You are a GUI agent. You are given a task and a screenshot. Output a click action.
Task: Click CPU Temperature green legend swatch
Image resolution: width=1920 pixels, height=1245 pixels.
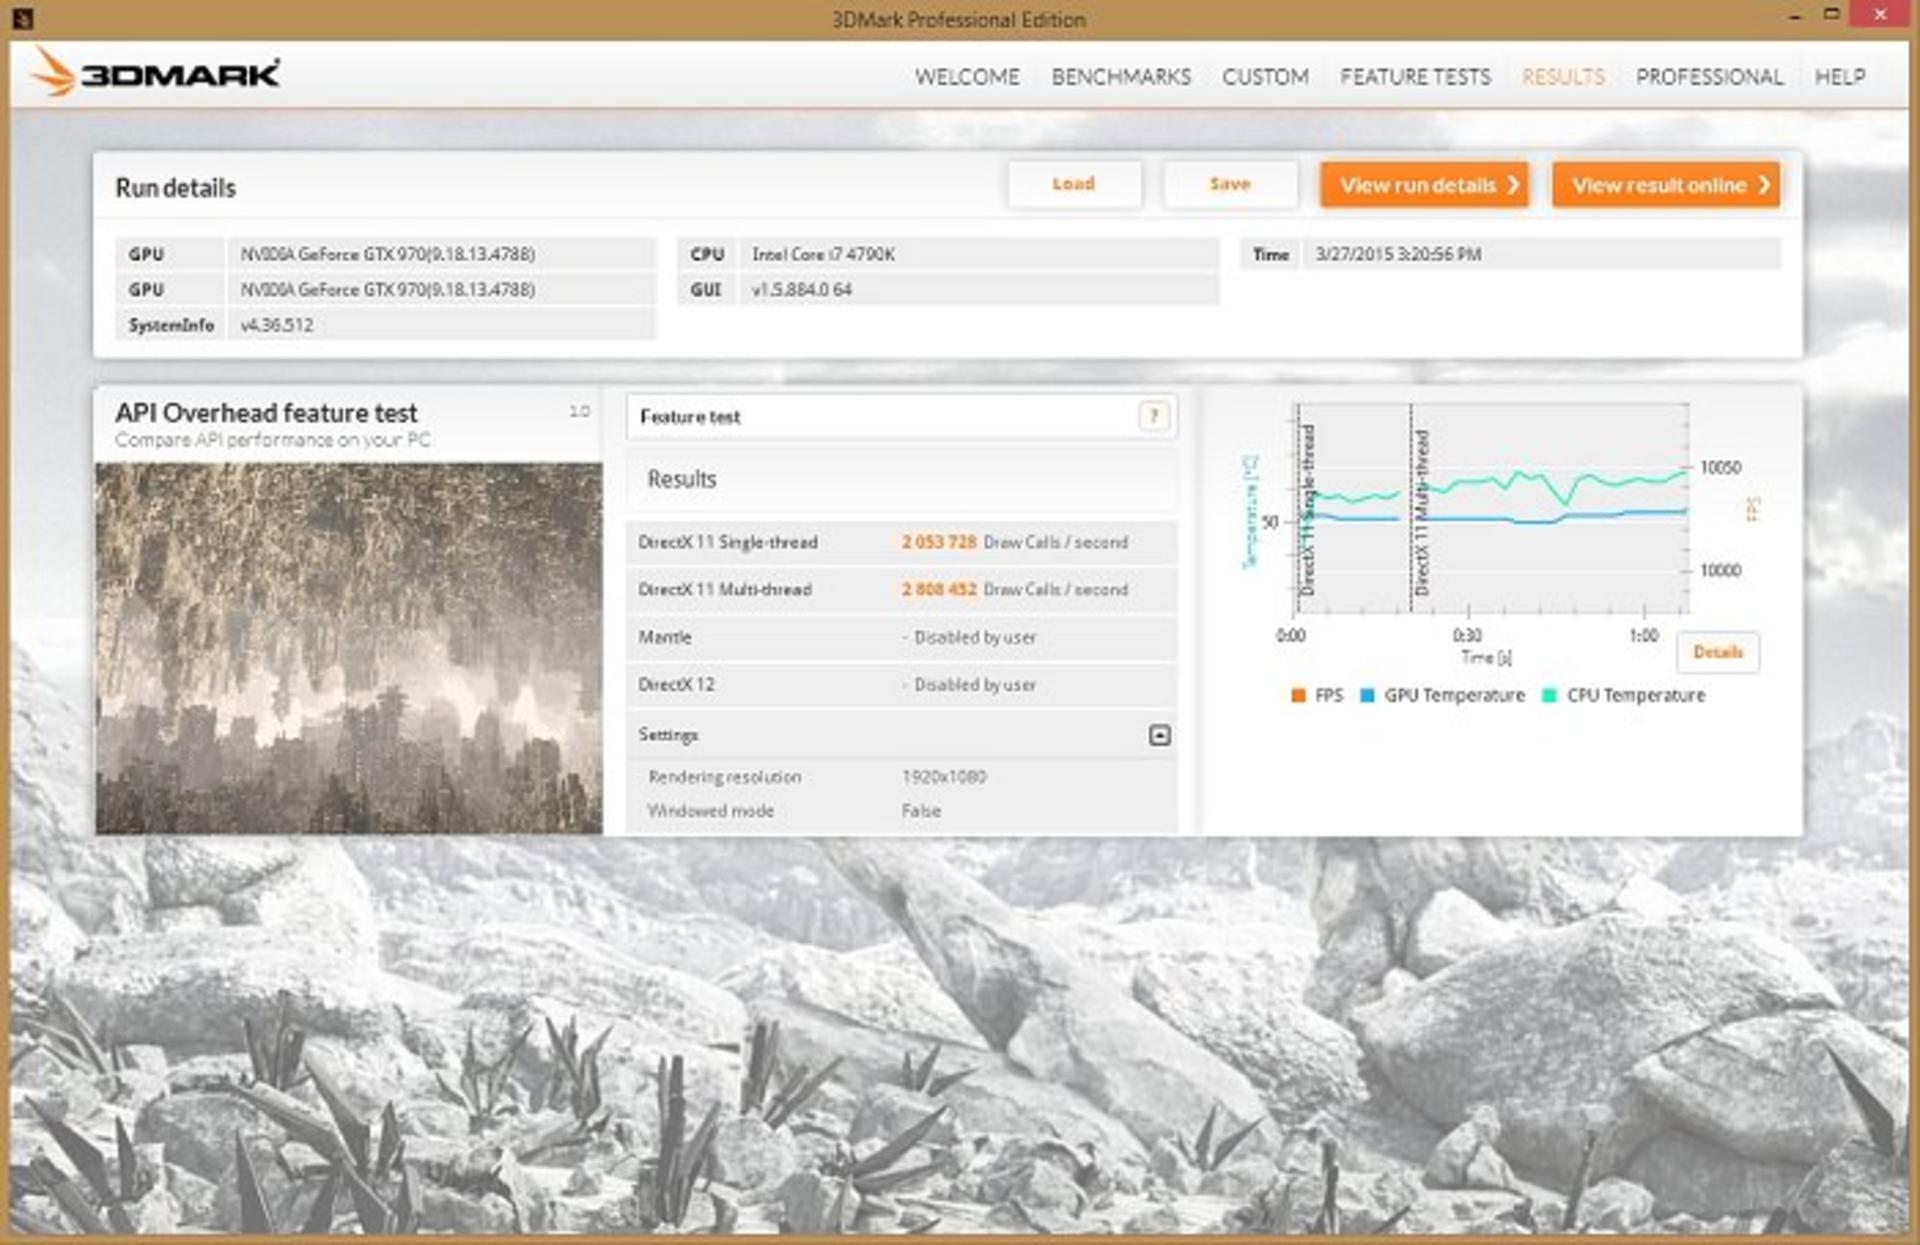pyautogui.click(x=1549, y=695)
